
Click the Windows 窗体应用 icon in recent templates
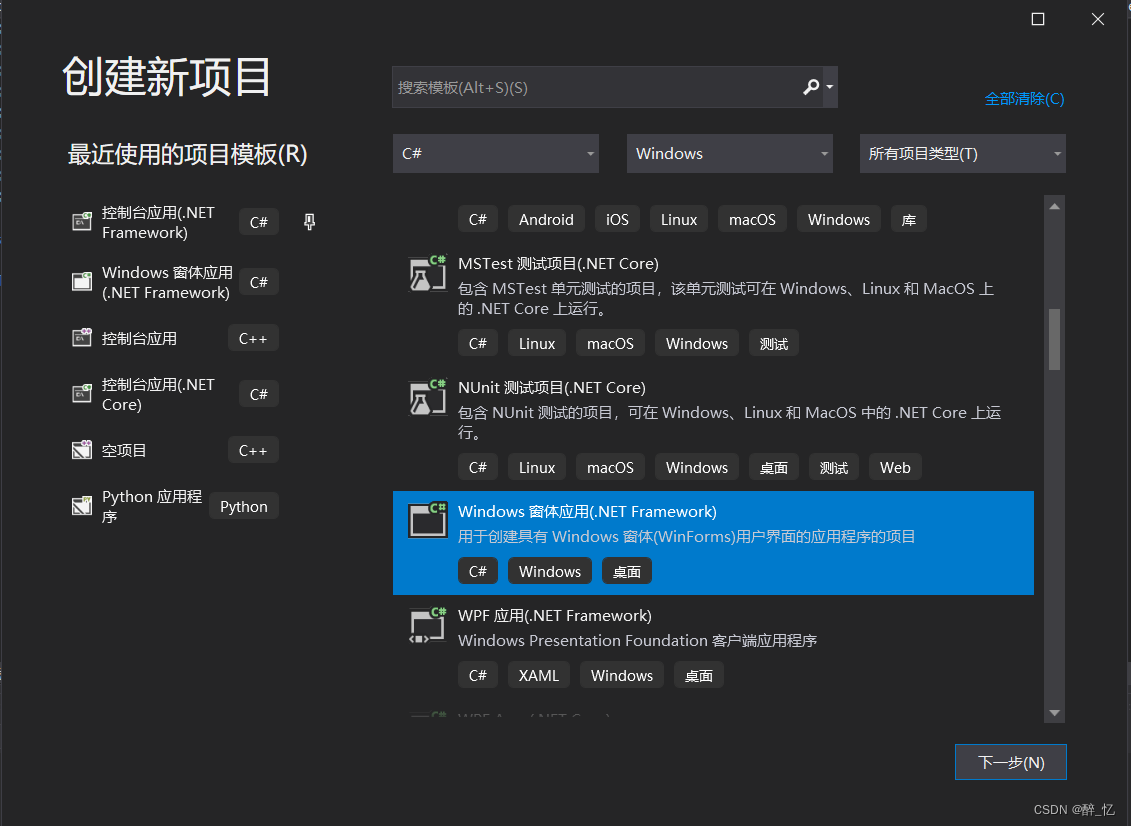coord(81,281)
